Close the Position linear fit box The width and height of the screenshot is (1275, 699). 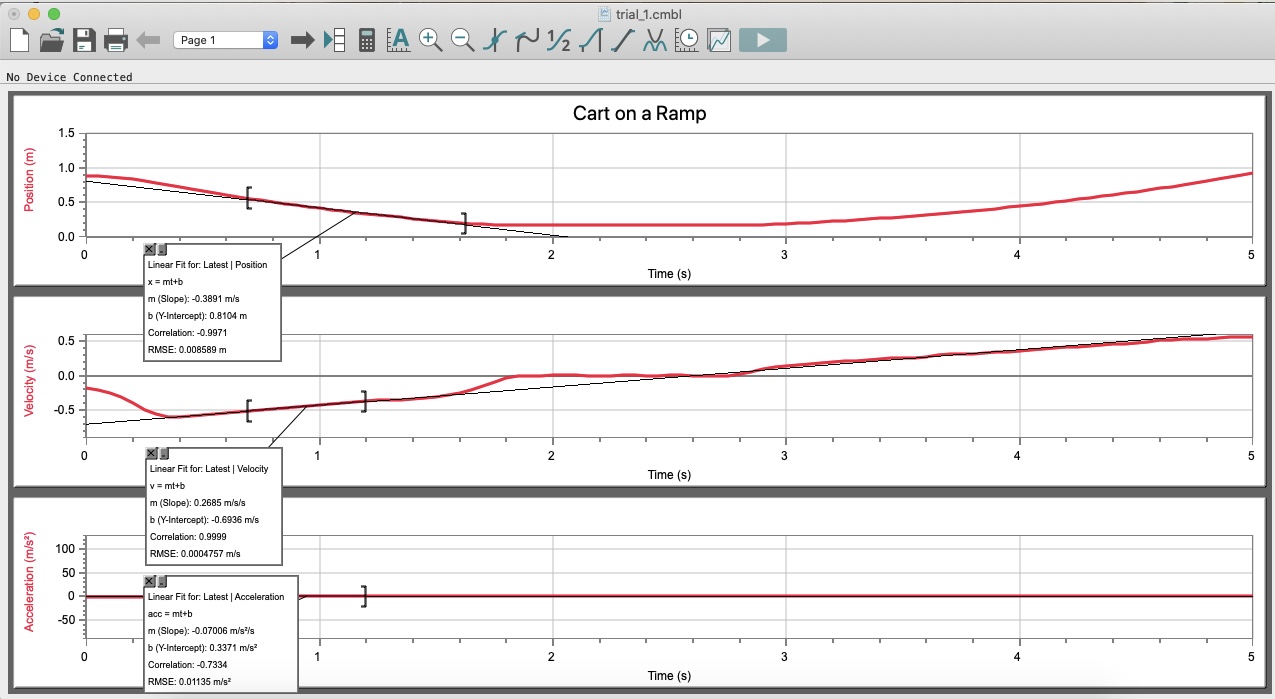pyautogui.click(x=150, y=250)
